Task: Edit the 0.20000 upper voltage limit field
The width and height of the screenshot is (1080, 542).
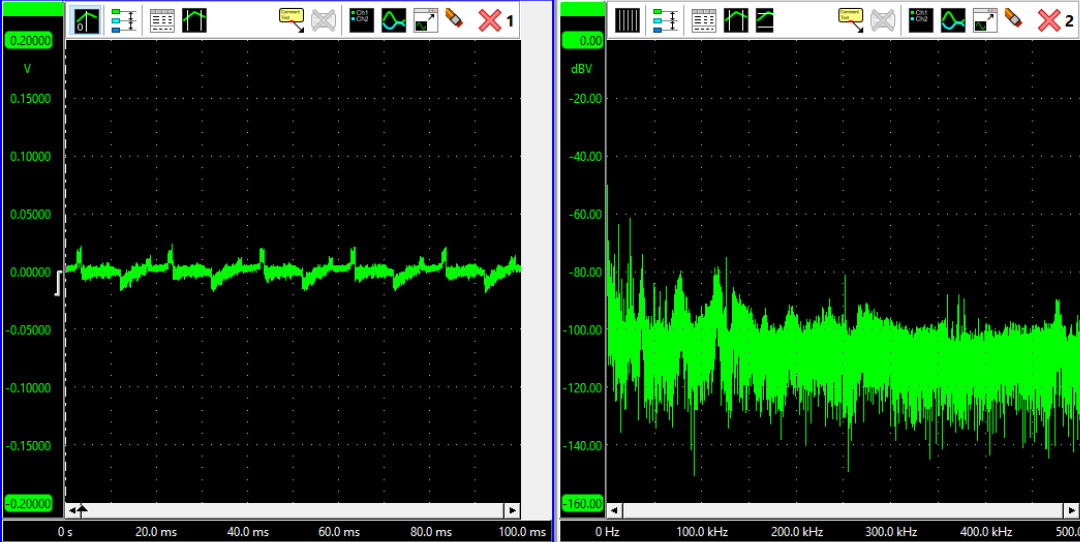Action: (x=28, y=41)
